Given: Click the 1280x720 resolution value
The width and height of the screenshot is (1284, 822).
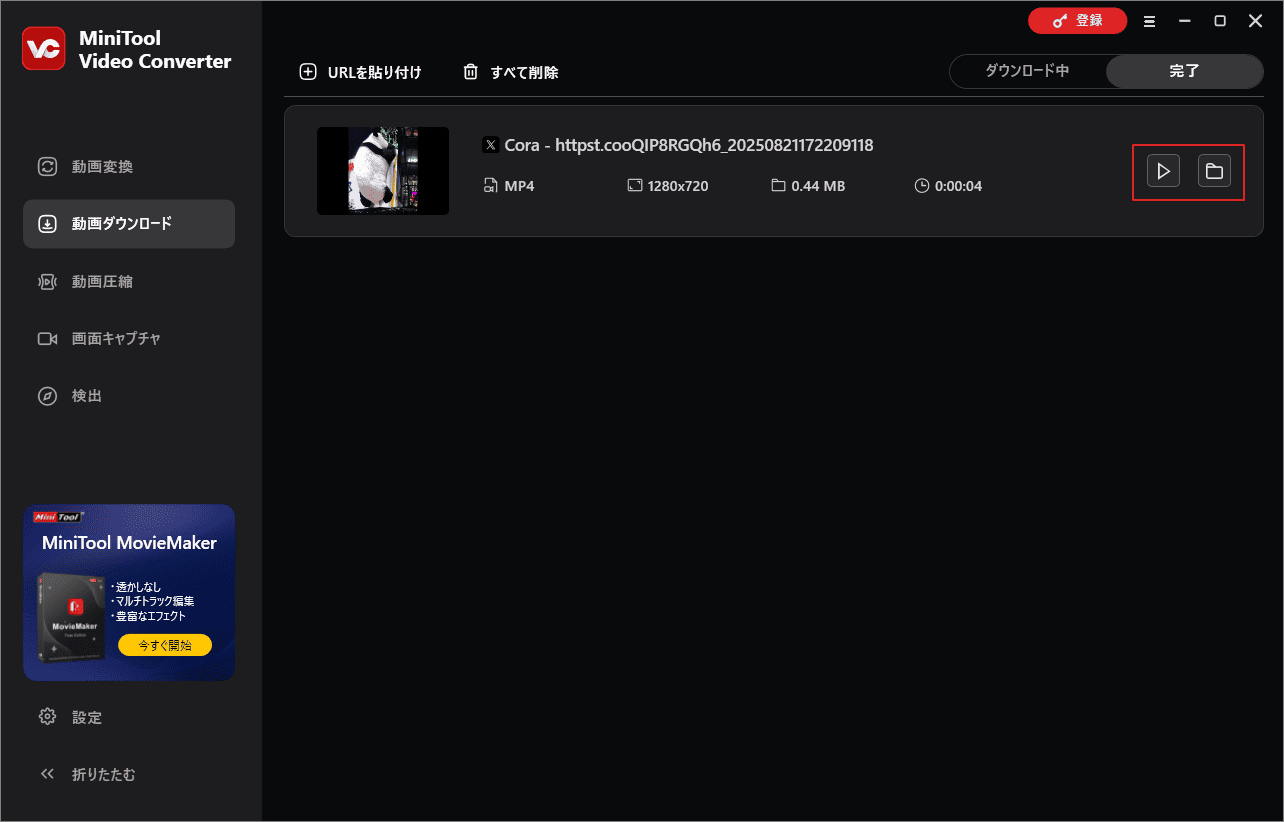Looking at the screenshot, I should 678,186.
